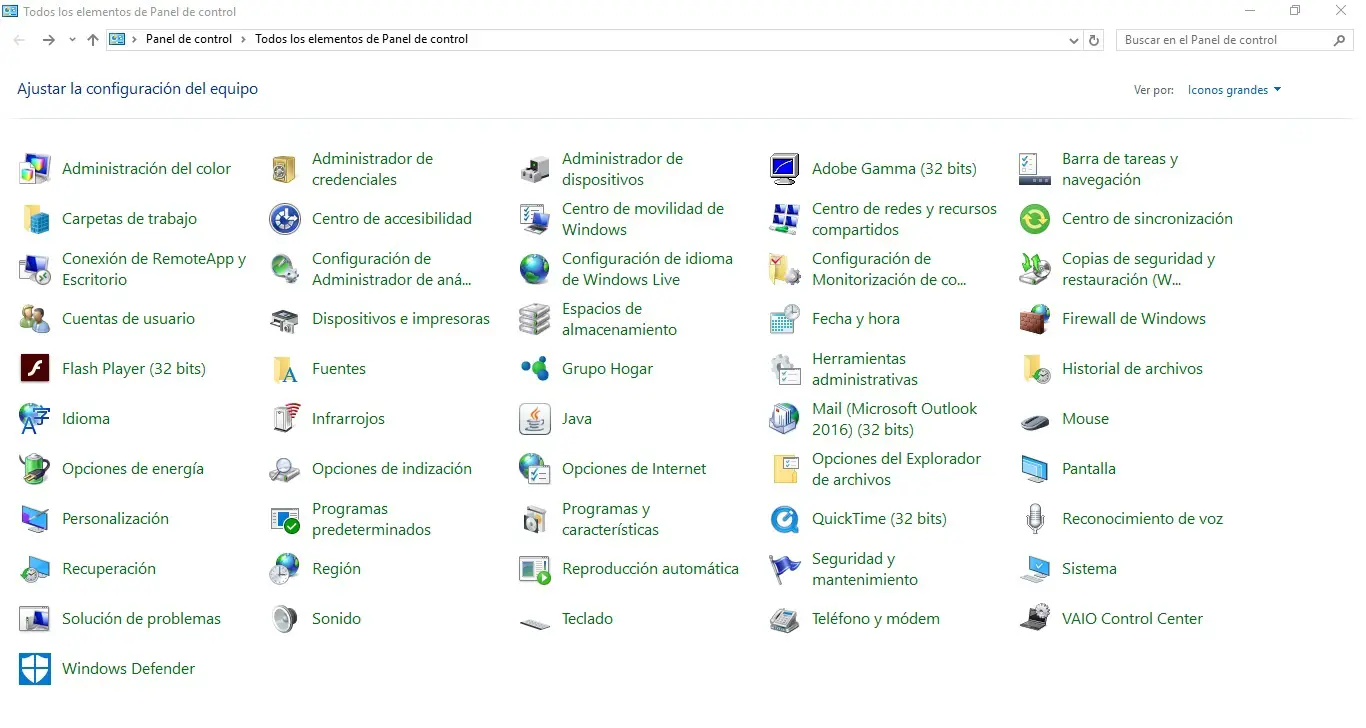1366x728 pixels.
Task: Open the Carpetas de trabajo folder icon
Action: coord(35,219)
